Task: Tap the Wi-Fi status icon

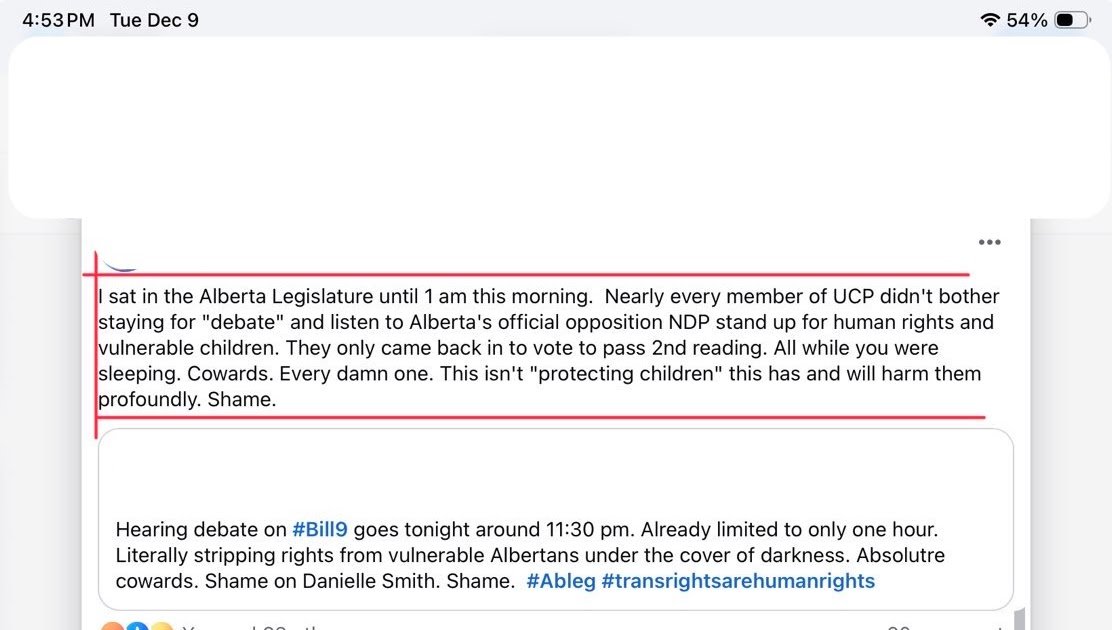Action: click(991, 20)
